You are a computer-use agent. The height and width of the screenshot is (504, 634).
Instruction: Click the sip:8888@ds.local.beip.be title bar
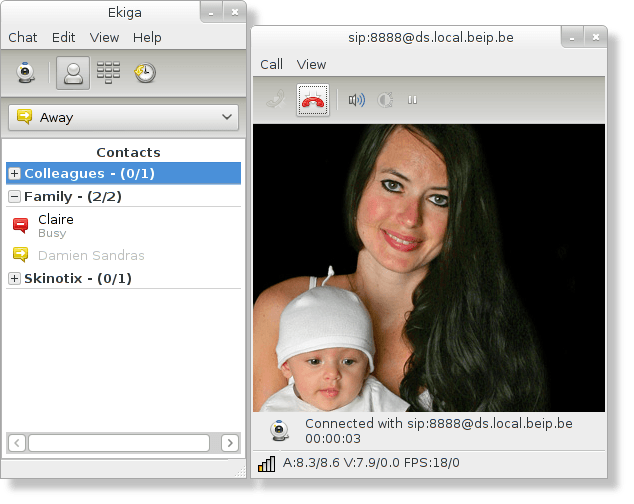(431, 38)
